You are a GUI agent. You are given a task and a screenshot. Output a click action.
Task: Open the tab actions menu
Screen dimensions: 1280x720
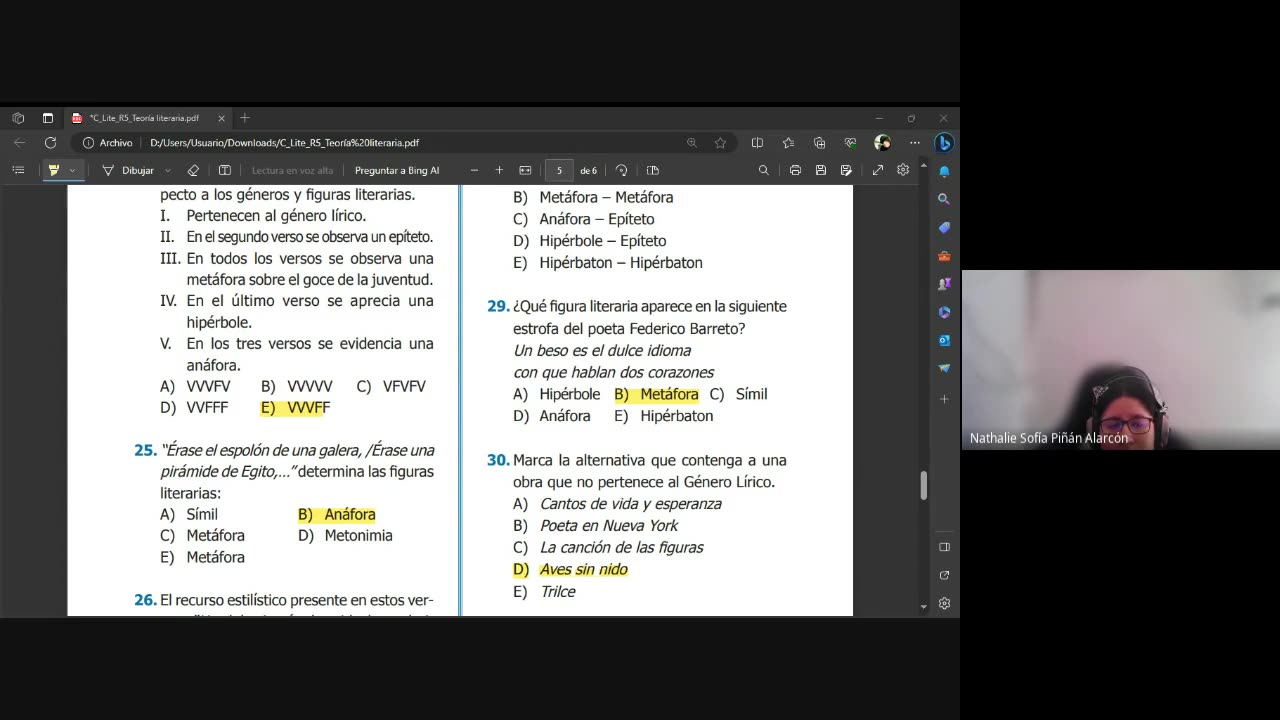click(47, 118)
